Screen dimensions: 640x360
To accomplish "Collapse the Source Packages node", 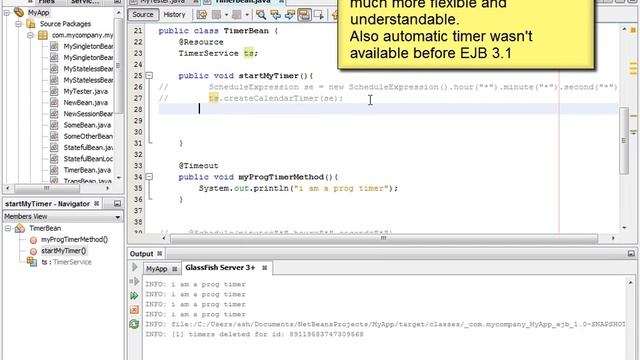I will point(19,24).
